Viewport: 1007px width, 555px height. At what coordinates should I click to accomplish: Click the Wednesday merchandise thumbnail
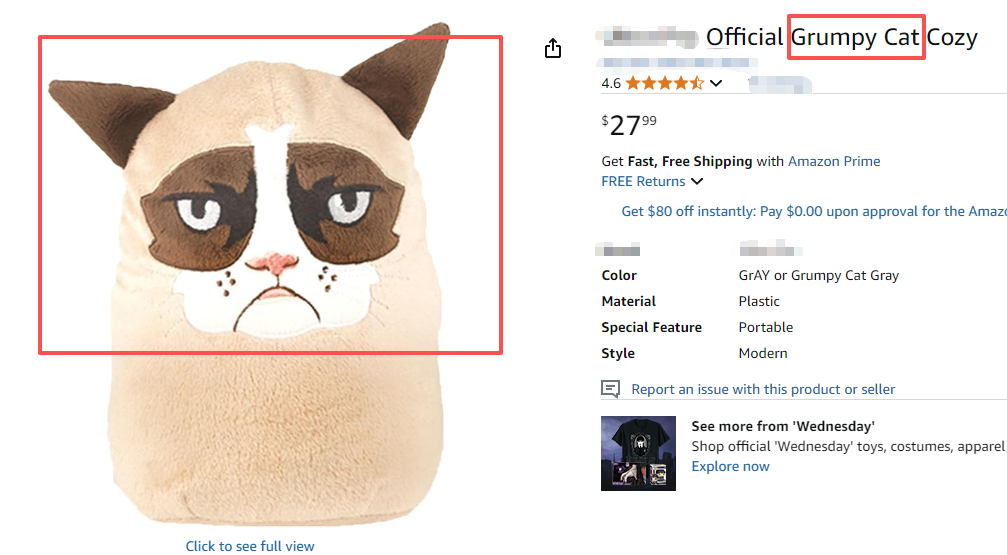(638, 453)
